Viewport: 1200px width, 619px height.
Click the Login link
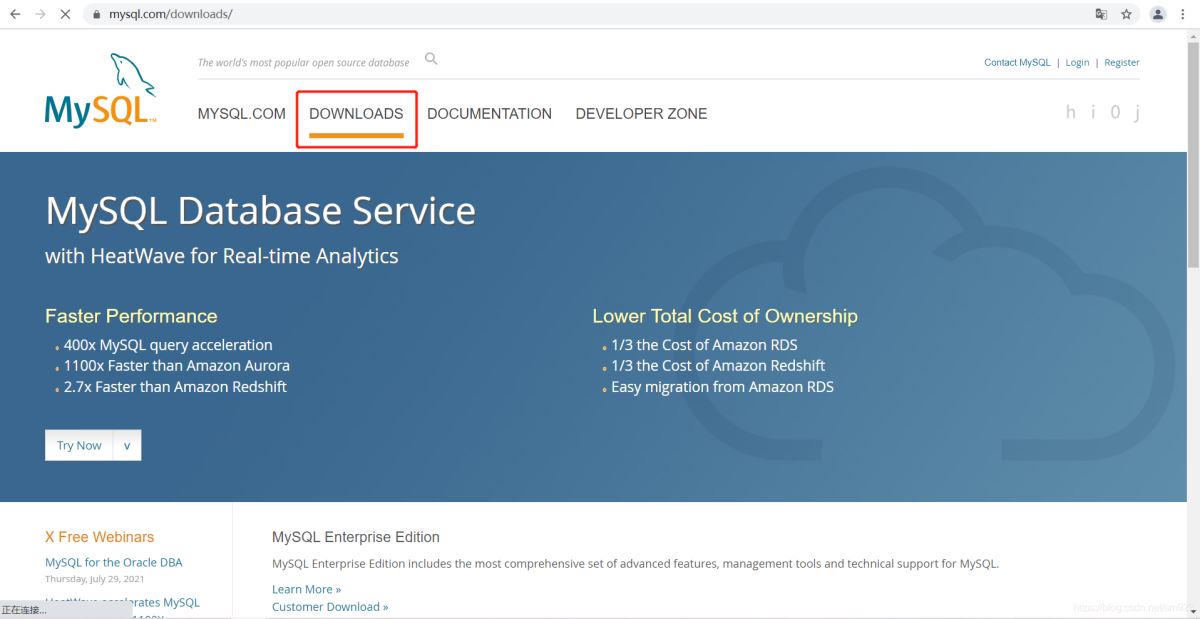pos(1077,62)
